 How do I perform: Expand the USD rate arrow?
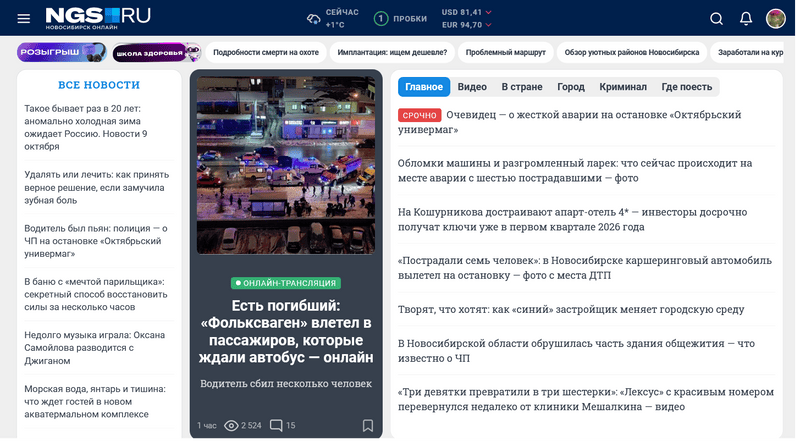[488, 12]
